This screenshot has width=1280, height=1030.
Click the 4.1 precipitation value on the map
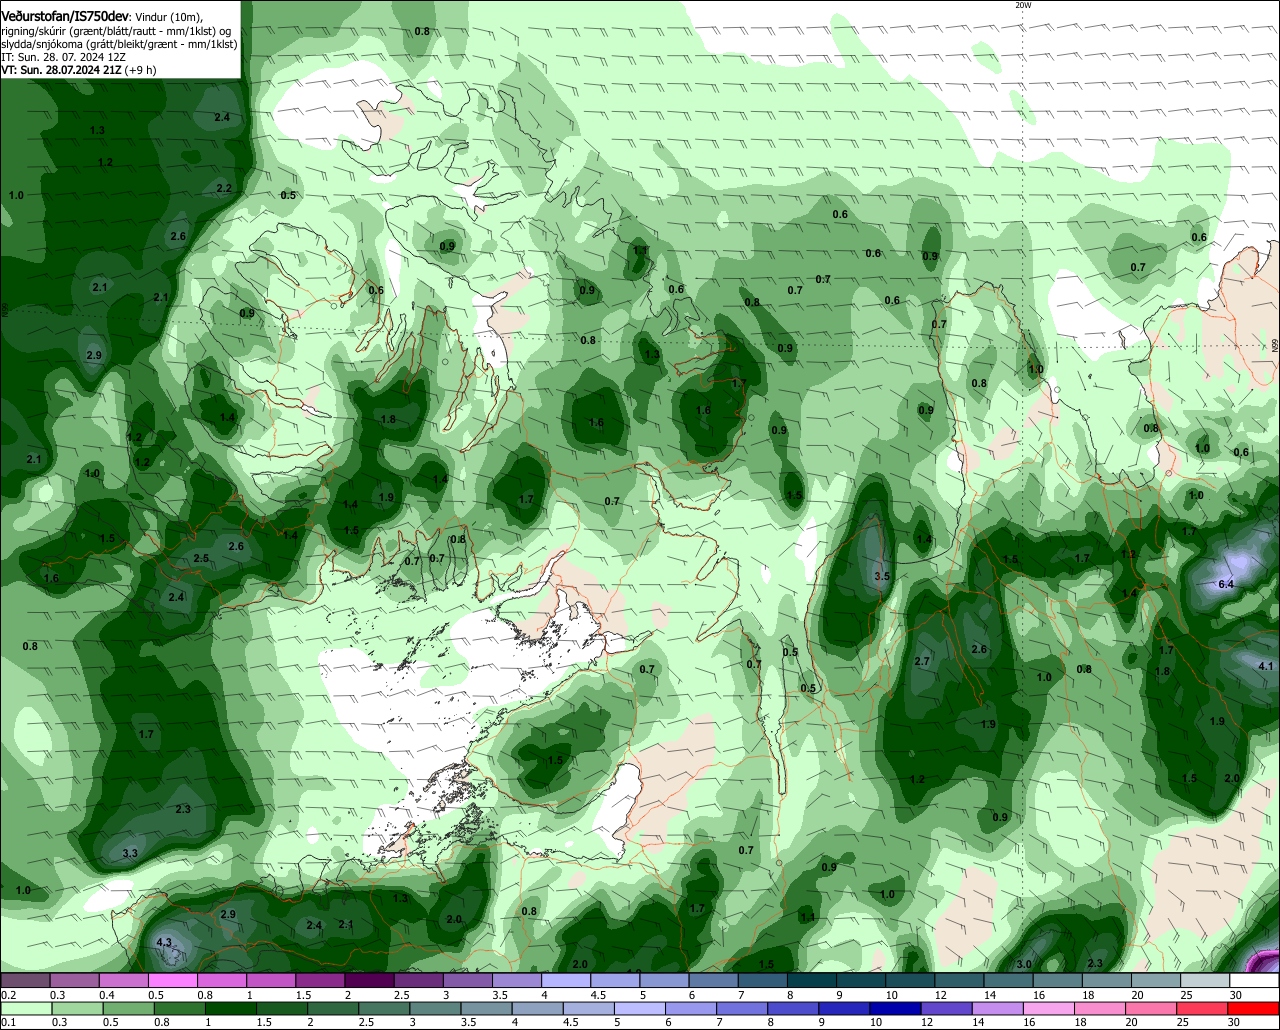point(1266,666)
